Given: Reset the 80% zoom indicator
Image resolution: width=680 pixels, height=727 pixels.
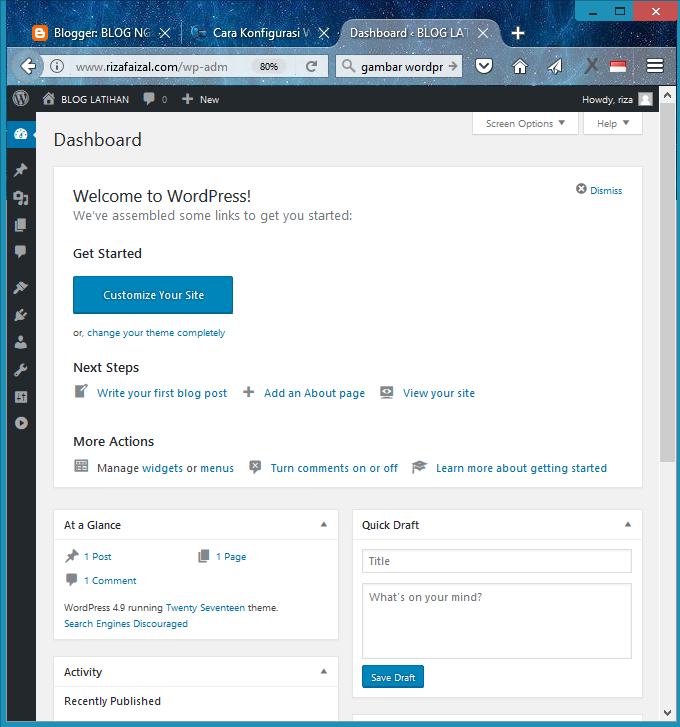Looking at the screenshot, I should click(269, 67).
